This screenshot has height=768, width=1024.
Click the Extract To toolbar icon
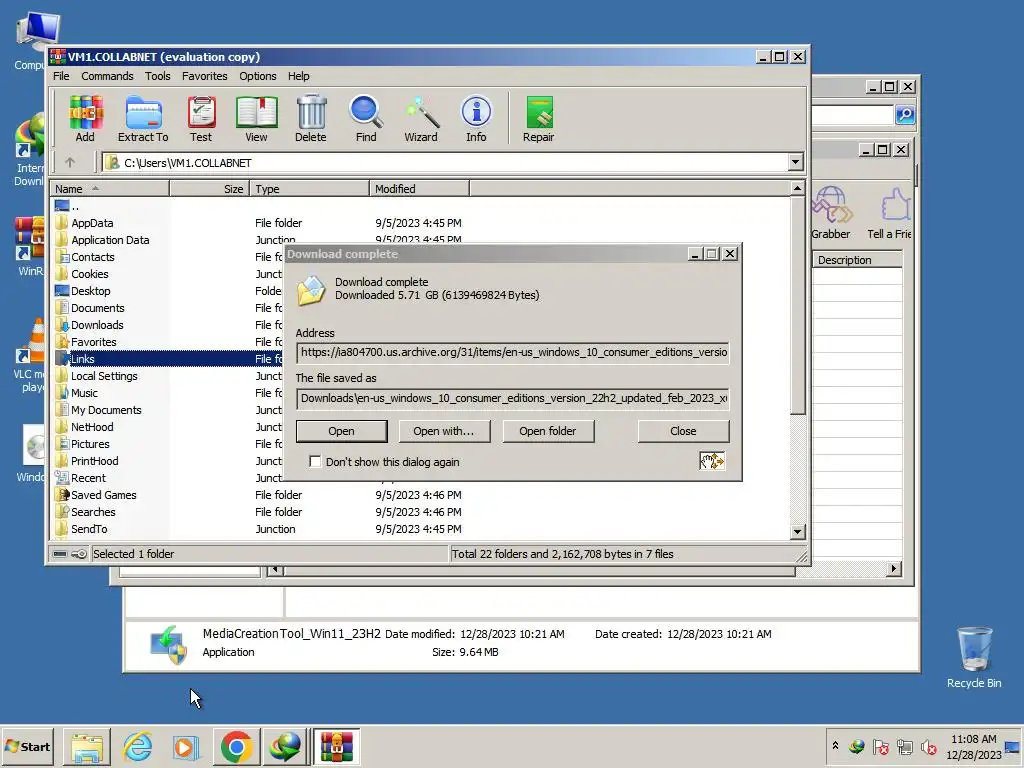143,119
